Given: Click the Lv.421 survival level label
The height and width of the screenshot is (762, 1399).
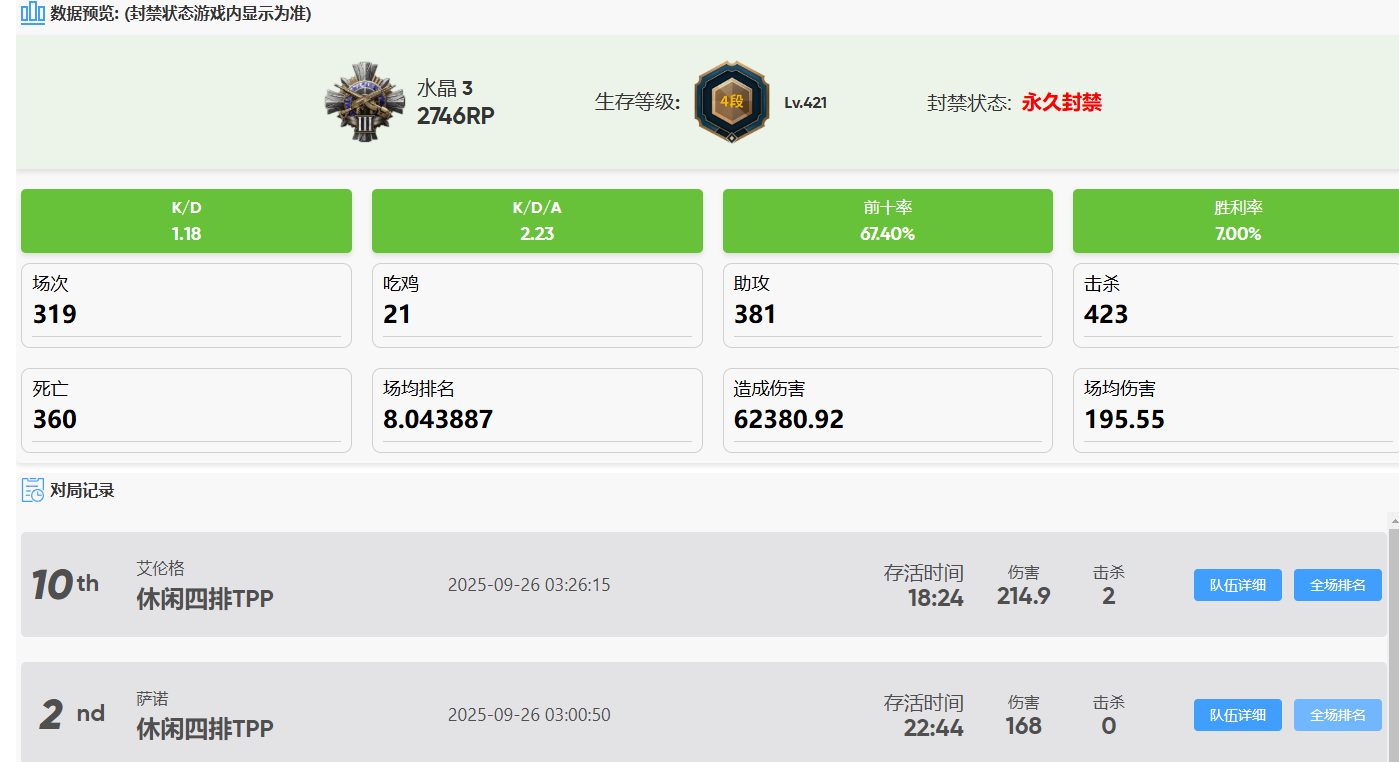Looking at the screenshot, I should (x=805, y=103).
